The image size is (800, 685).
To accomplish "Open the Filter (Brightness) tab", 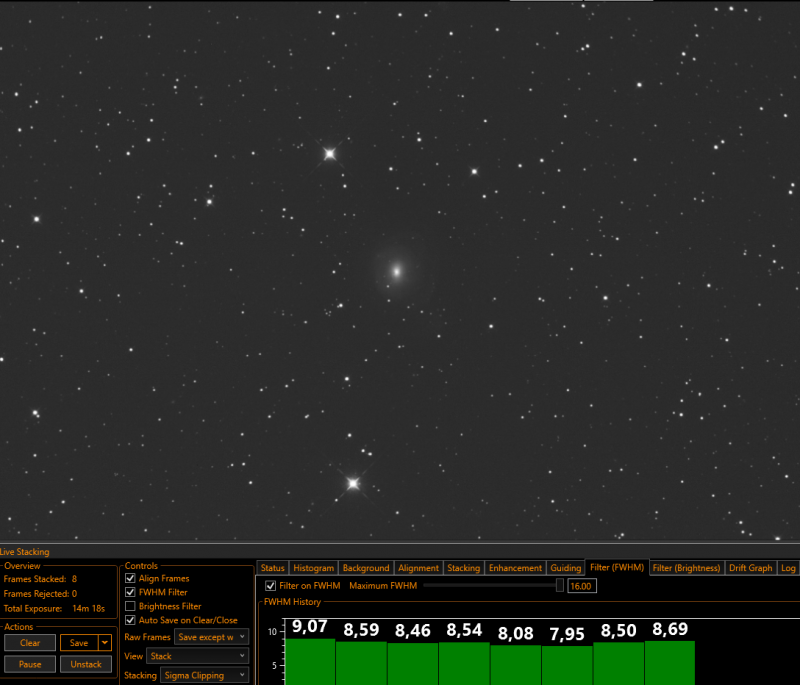I will (x=686, y=568).
